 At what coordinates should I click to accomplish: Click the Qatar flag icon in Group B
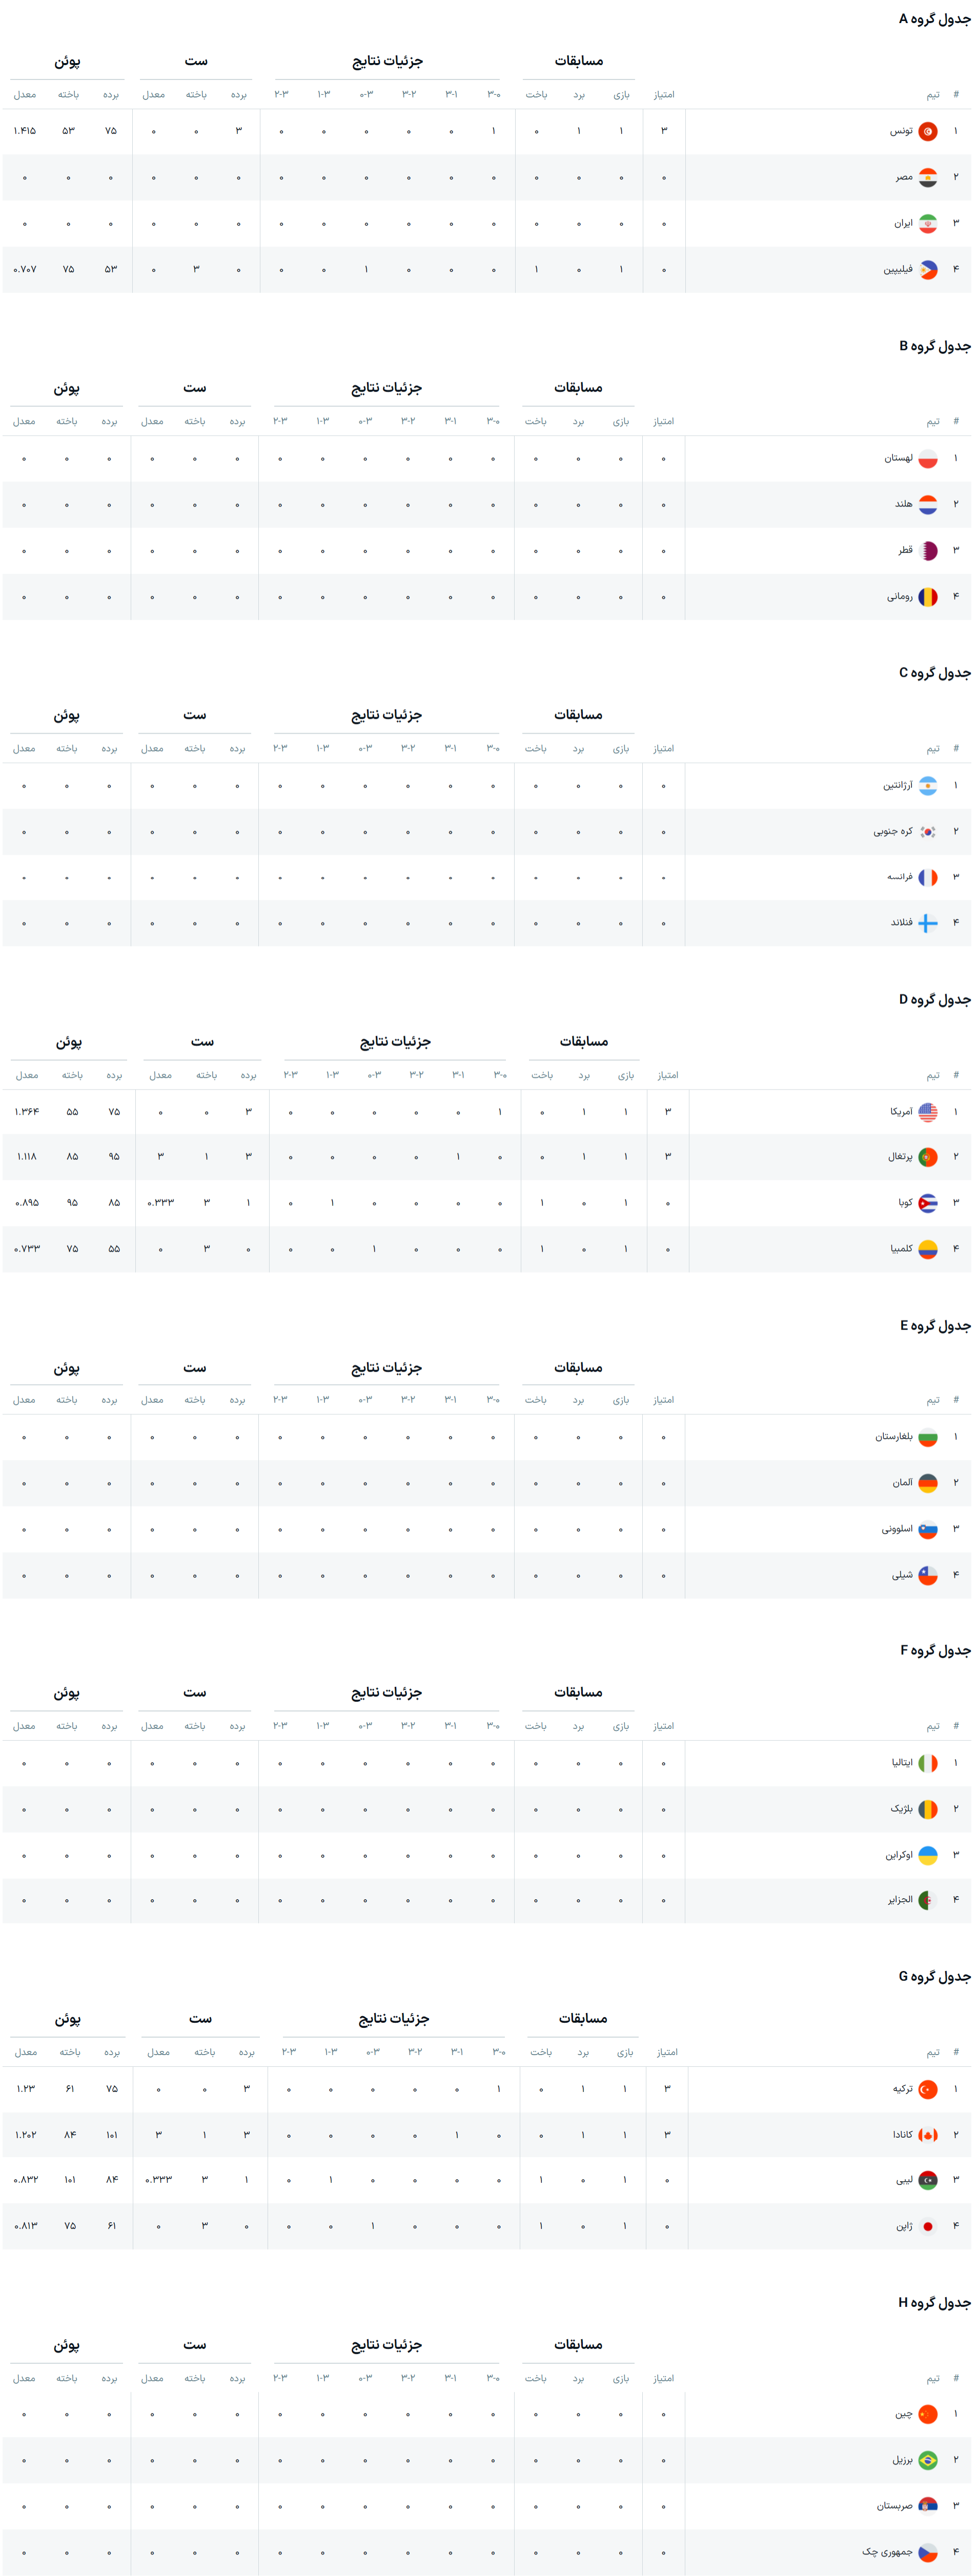(927, 551)
